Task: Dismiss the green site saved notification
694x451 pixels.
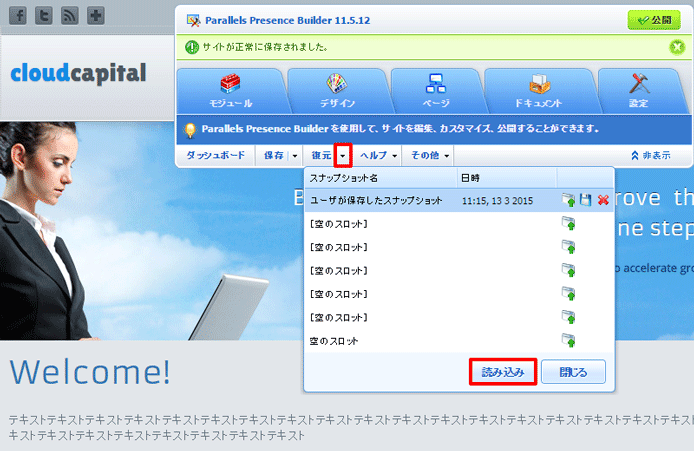Action: tap(677, 46)
